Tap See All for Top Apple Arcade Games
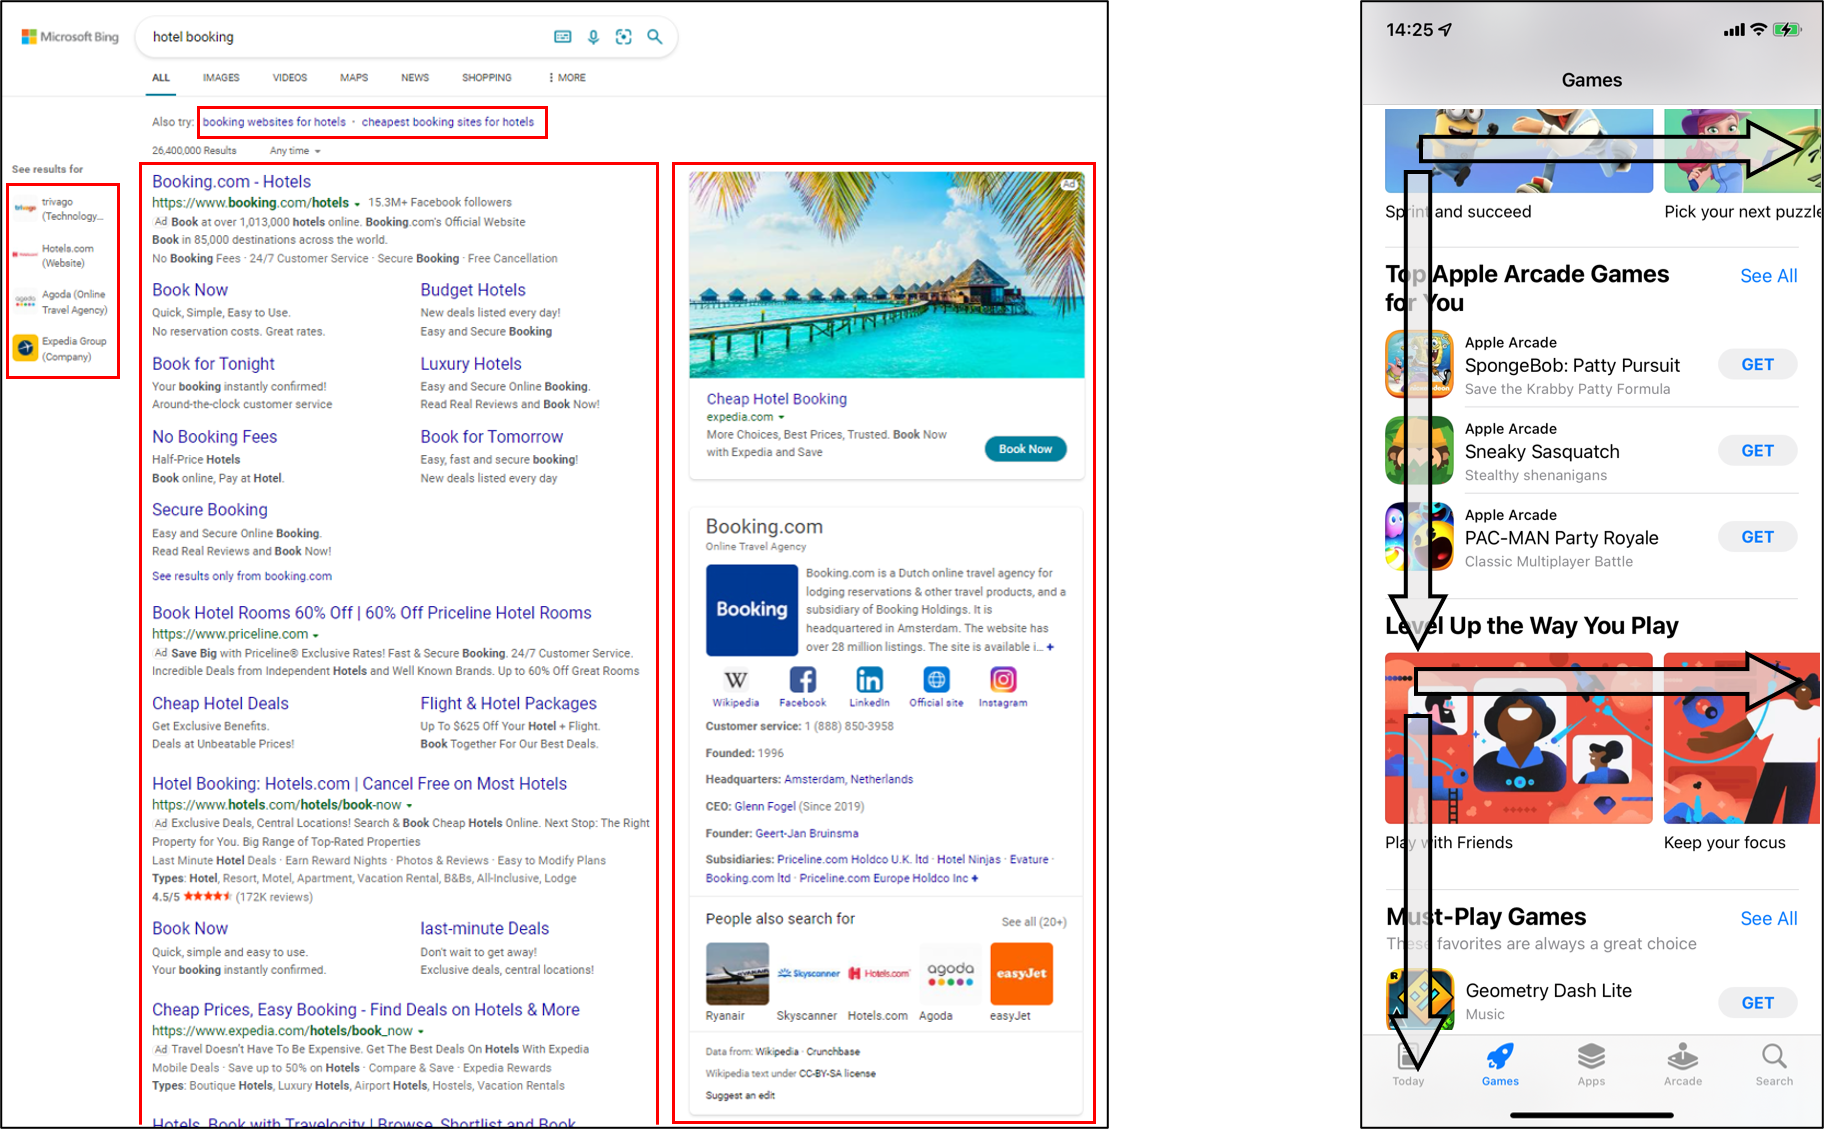The height and width of the screenshot is (1129, 1824). (x=1768, y=276)
